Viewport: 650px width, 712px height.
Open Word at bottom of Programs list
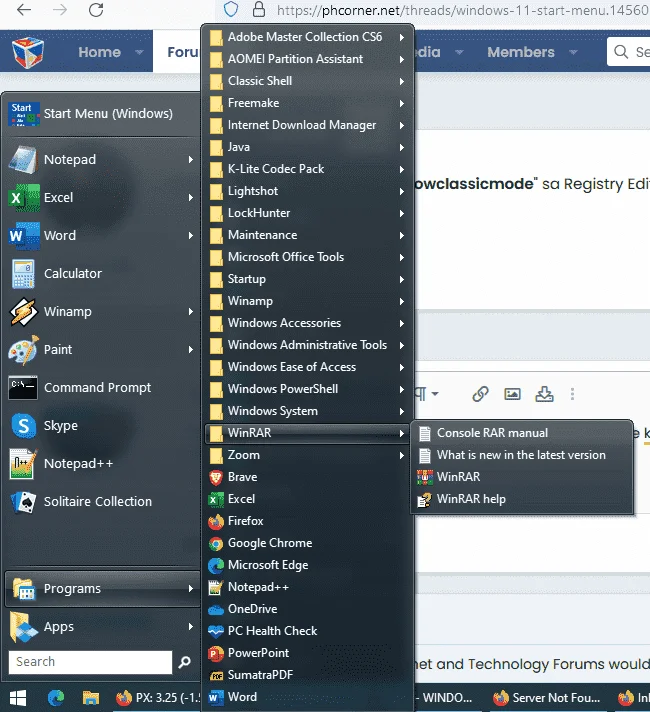308,697
